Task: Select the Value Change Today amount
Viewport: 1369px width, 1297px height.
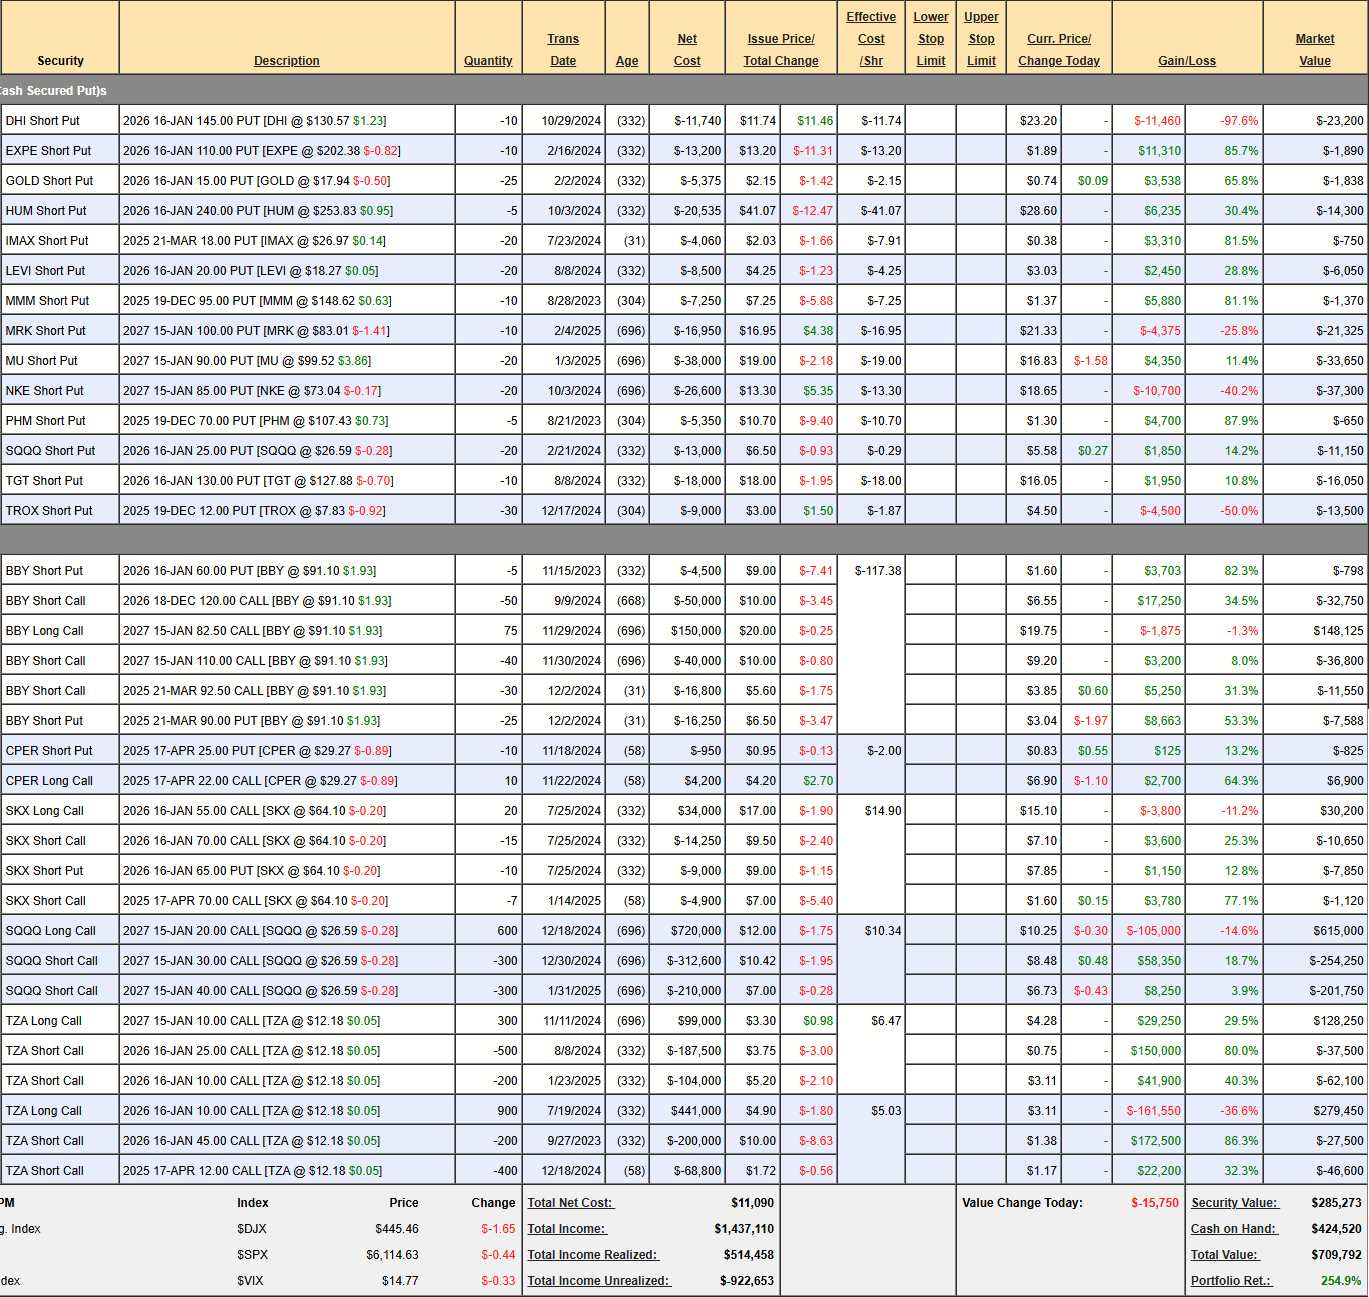Action: coord(1154,1203)
